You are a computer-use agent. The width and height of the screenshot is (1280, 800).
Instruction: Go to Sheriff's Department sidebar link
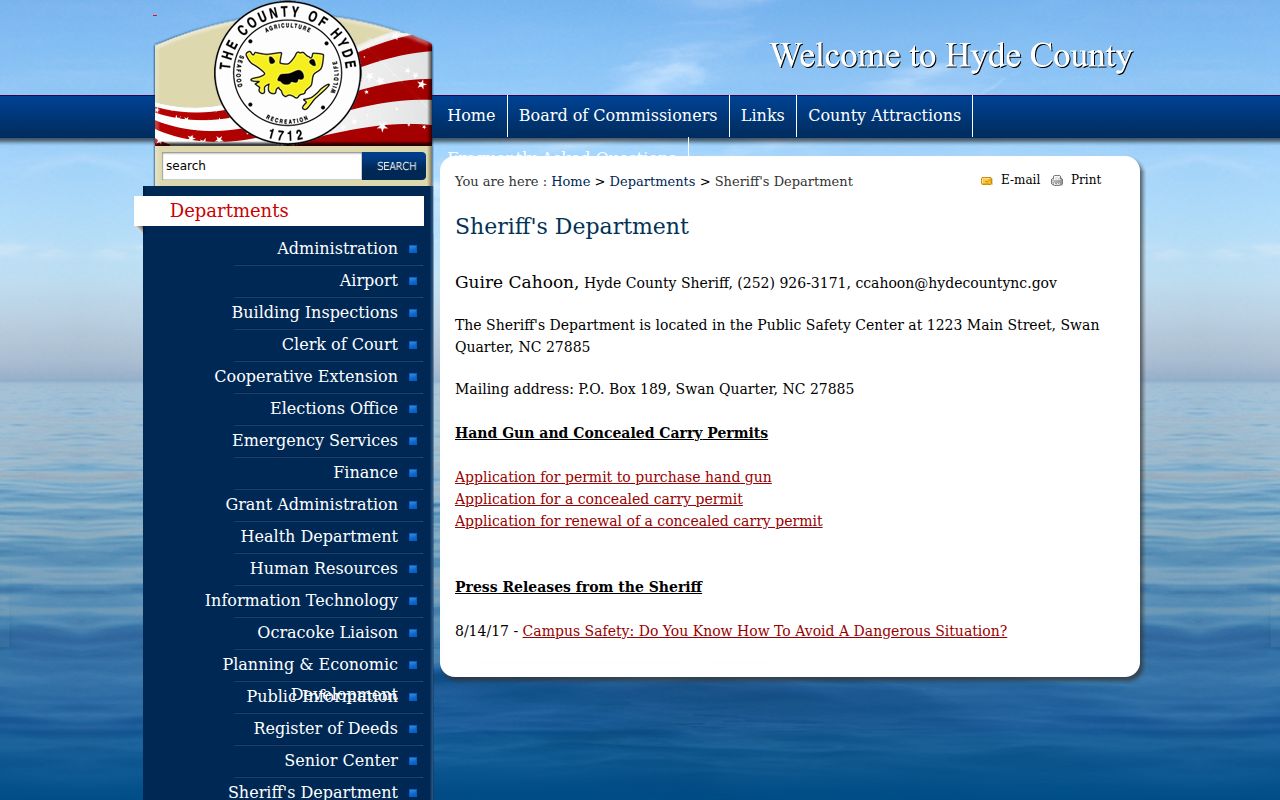[x=313, y=791]
